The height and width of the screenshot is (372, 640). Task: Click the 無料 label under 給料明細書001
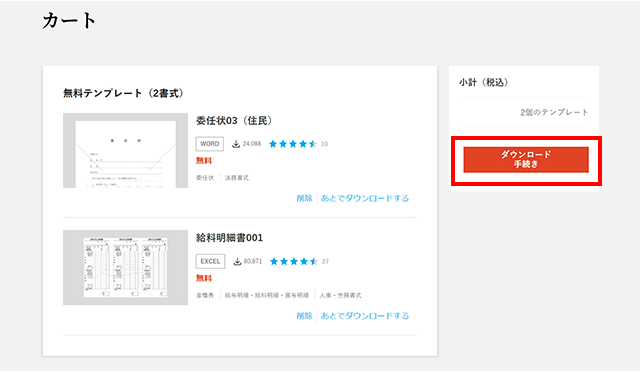click(x=204, y=278)
